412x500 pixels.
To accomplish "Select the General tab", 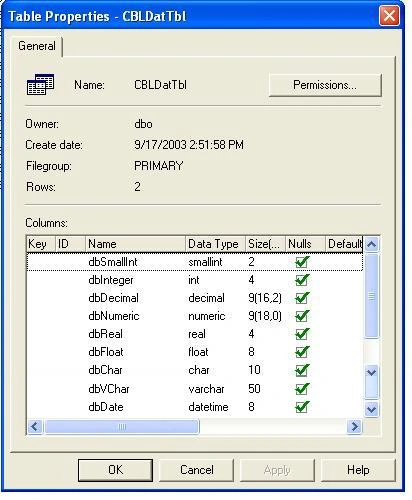I will (37, 46).
